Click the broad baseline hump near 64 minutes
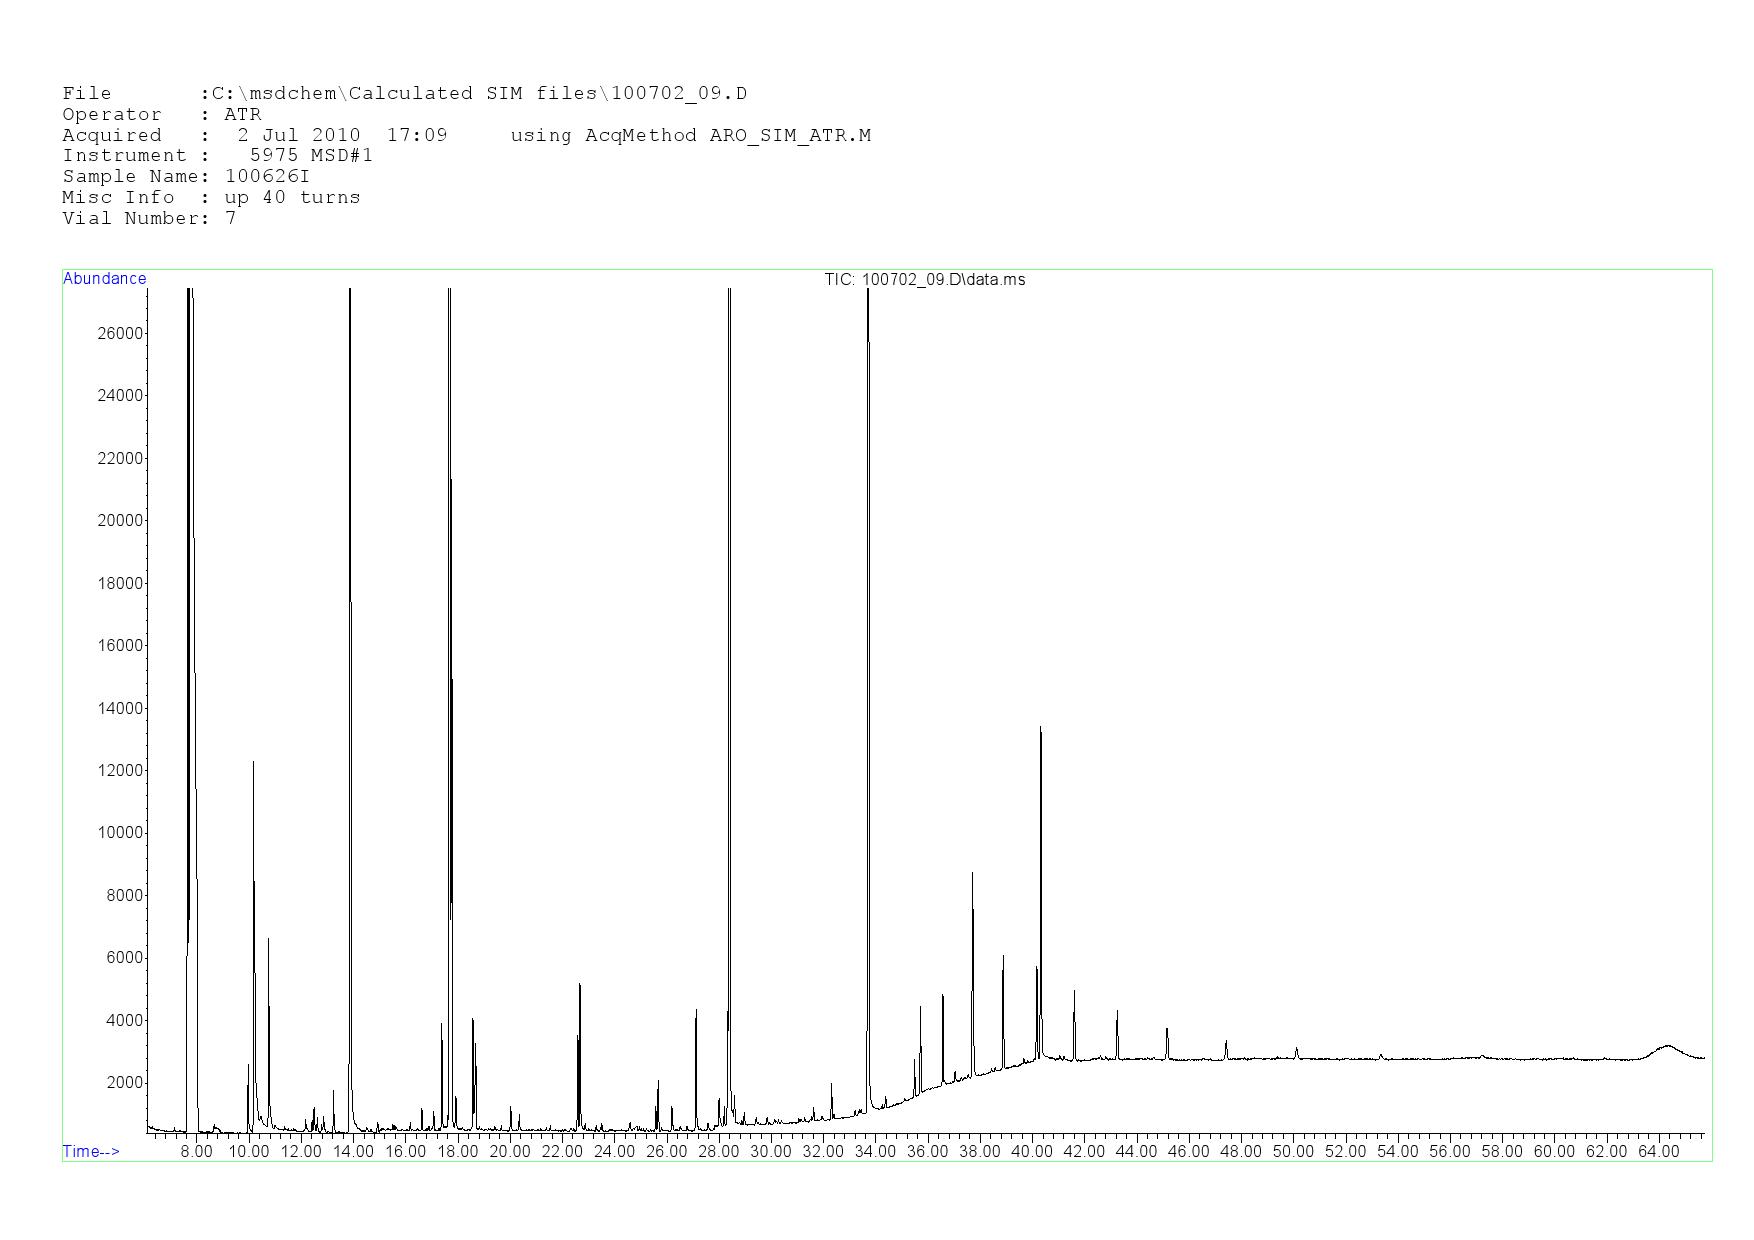The width and height of the screenshot is (1754, 1240). 1666,1047
